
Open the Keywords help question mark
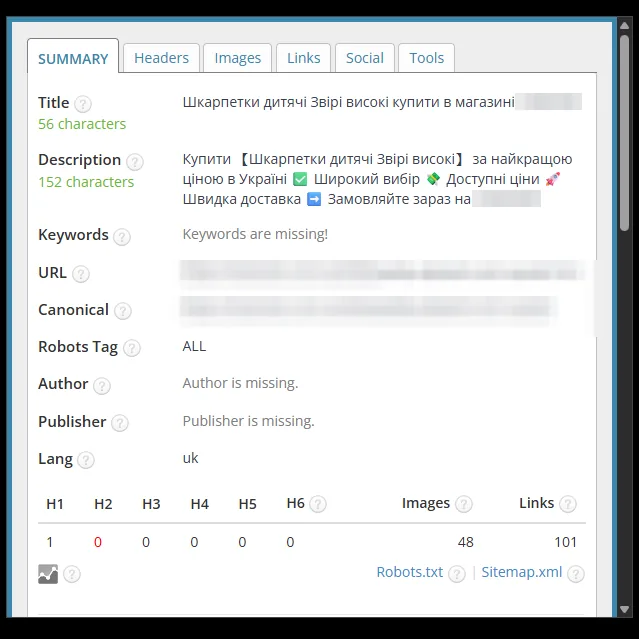[122, 237]
